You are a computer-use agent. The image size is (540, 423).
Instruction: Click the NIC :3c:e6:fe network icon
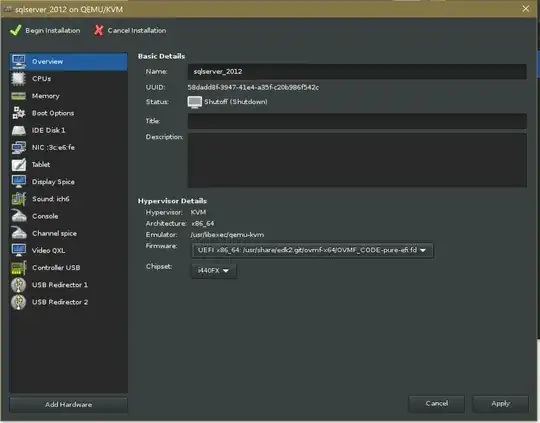point(19,147)
